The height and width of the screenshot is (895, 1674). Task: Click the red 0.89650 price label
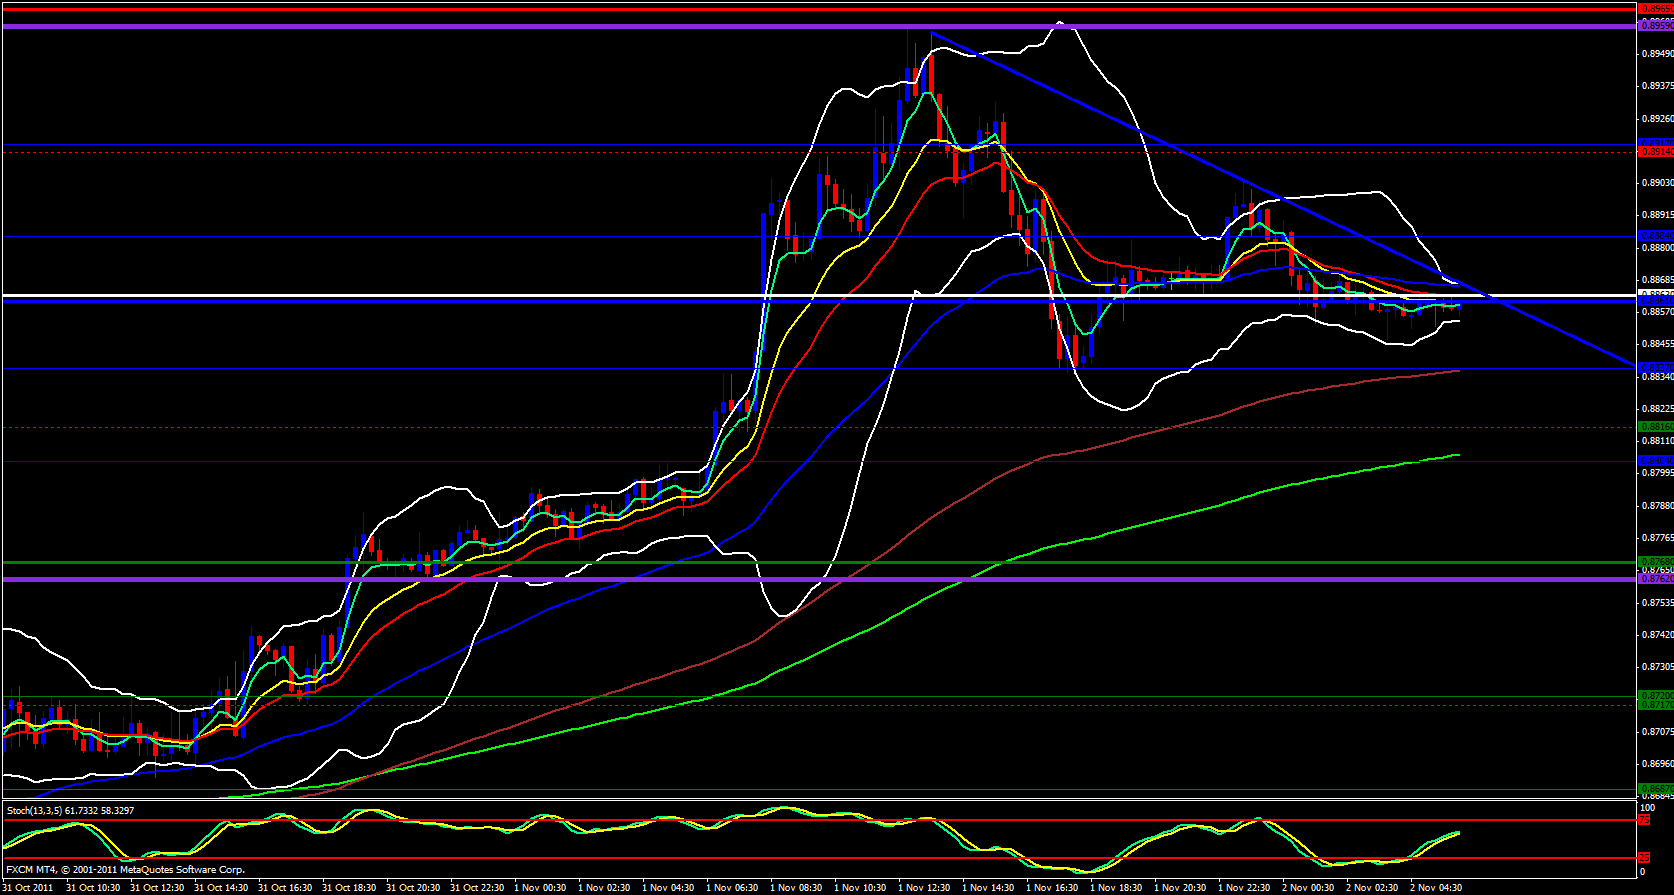[x=1655, y=9]
